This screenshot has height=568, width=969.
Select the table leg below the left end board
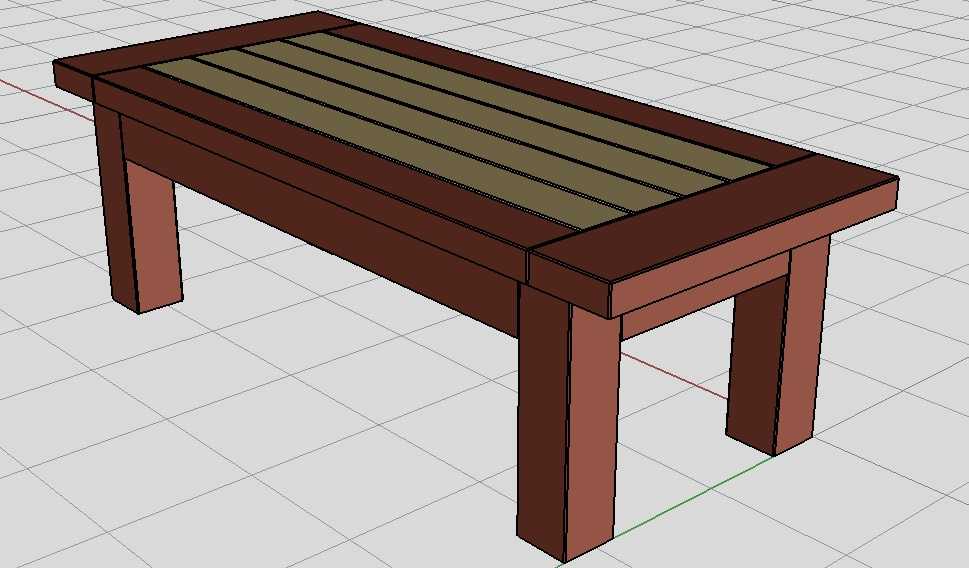tap(139, 210)
